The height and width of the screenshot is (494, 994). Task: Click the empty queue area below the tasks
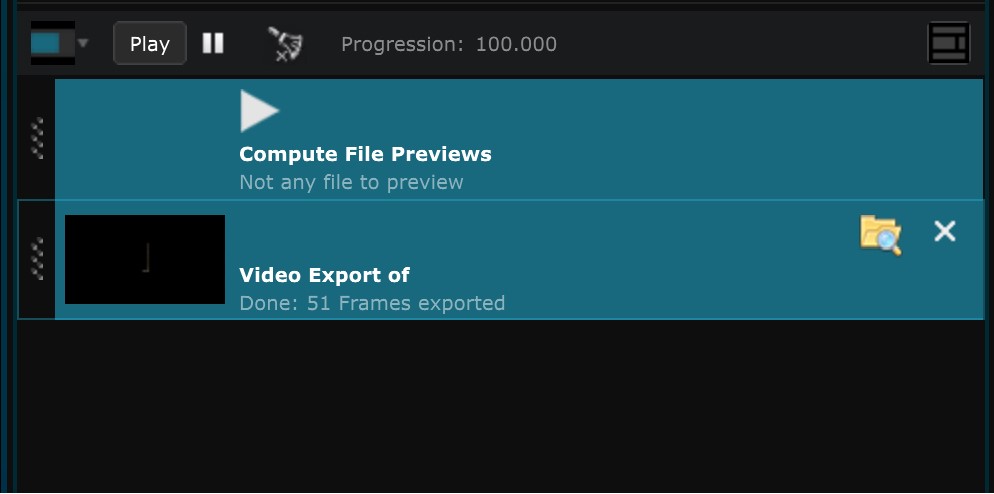pyautogui.click(x=501, y=406)
